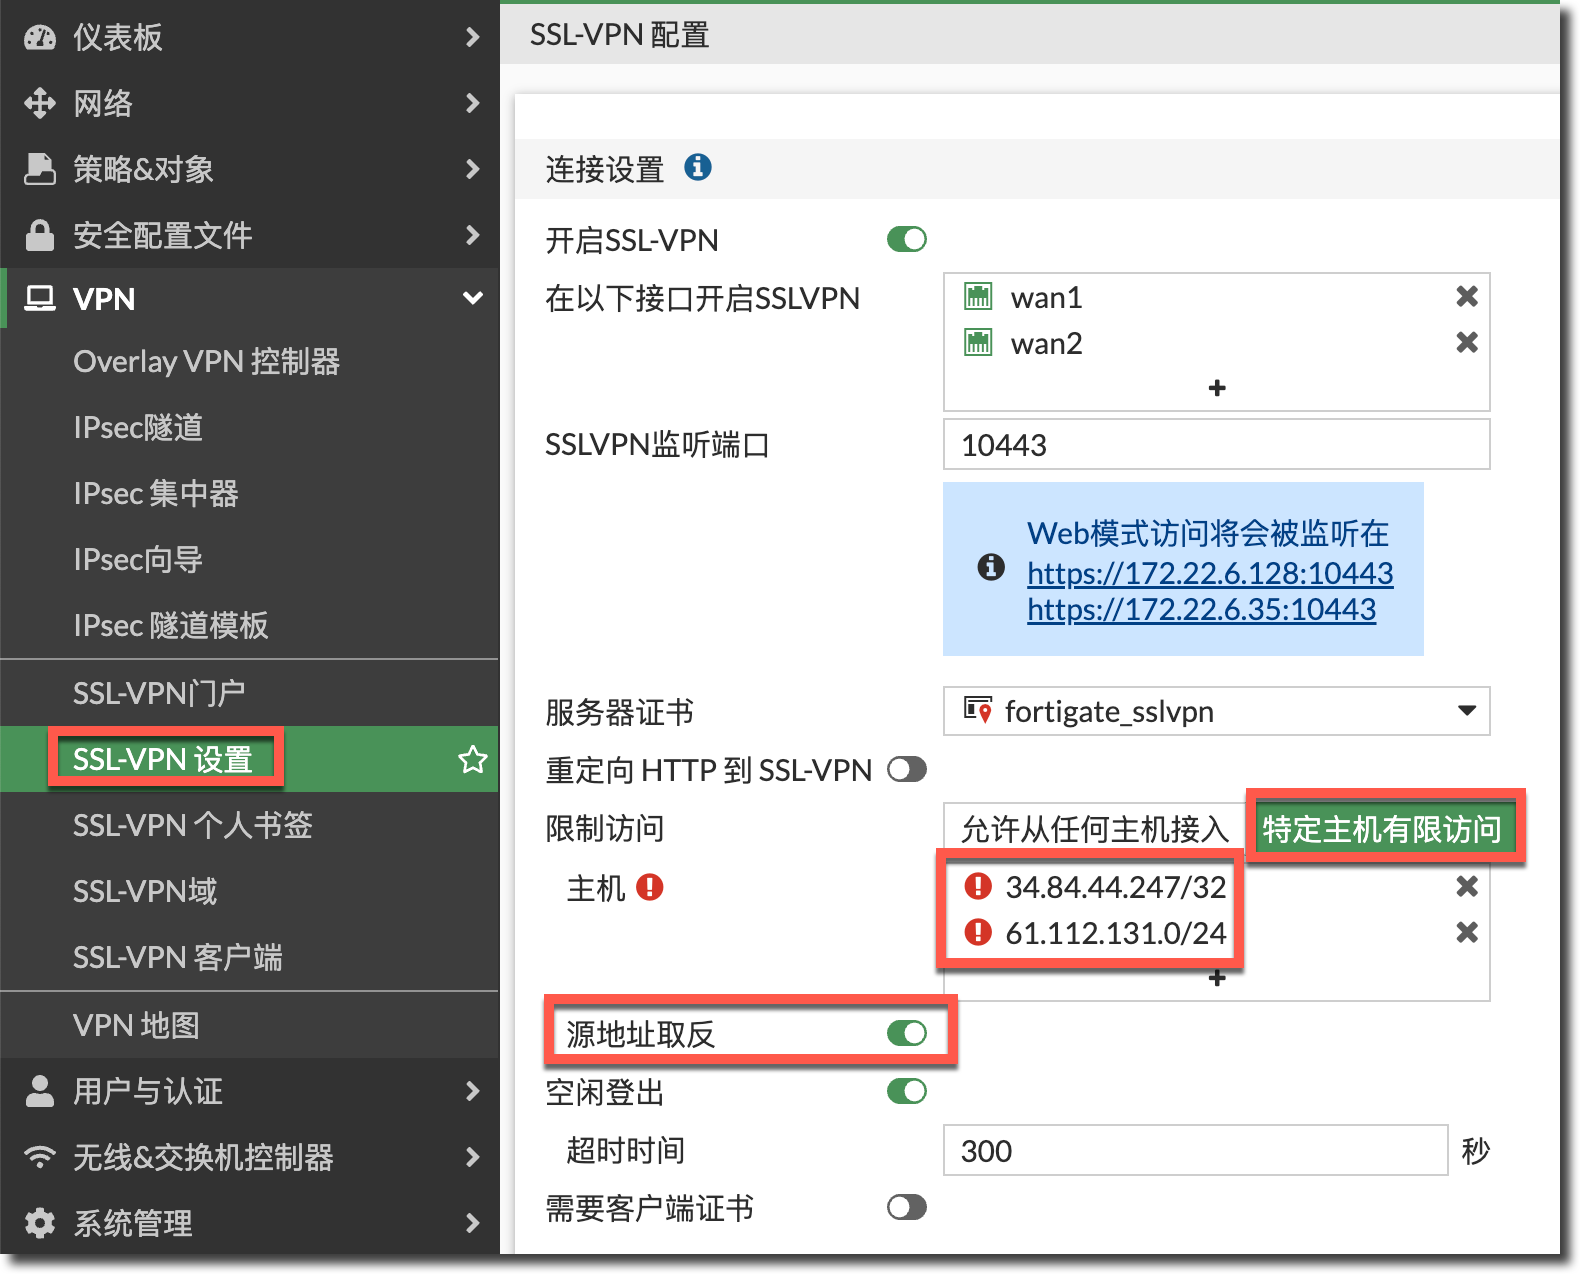Click the favorite star on SSL-VPN 设置
Screen dimensions: 1580x1274
(473, 759)
